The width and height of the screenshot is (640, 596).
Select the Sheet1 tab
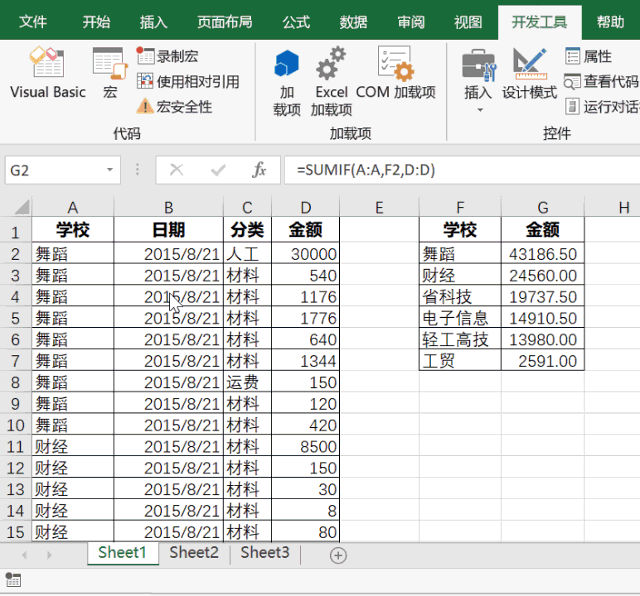pos(122,553)
